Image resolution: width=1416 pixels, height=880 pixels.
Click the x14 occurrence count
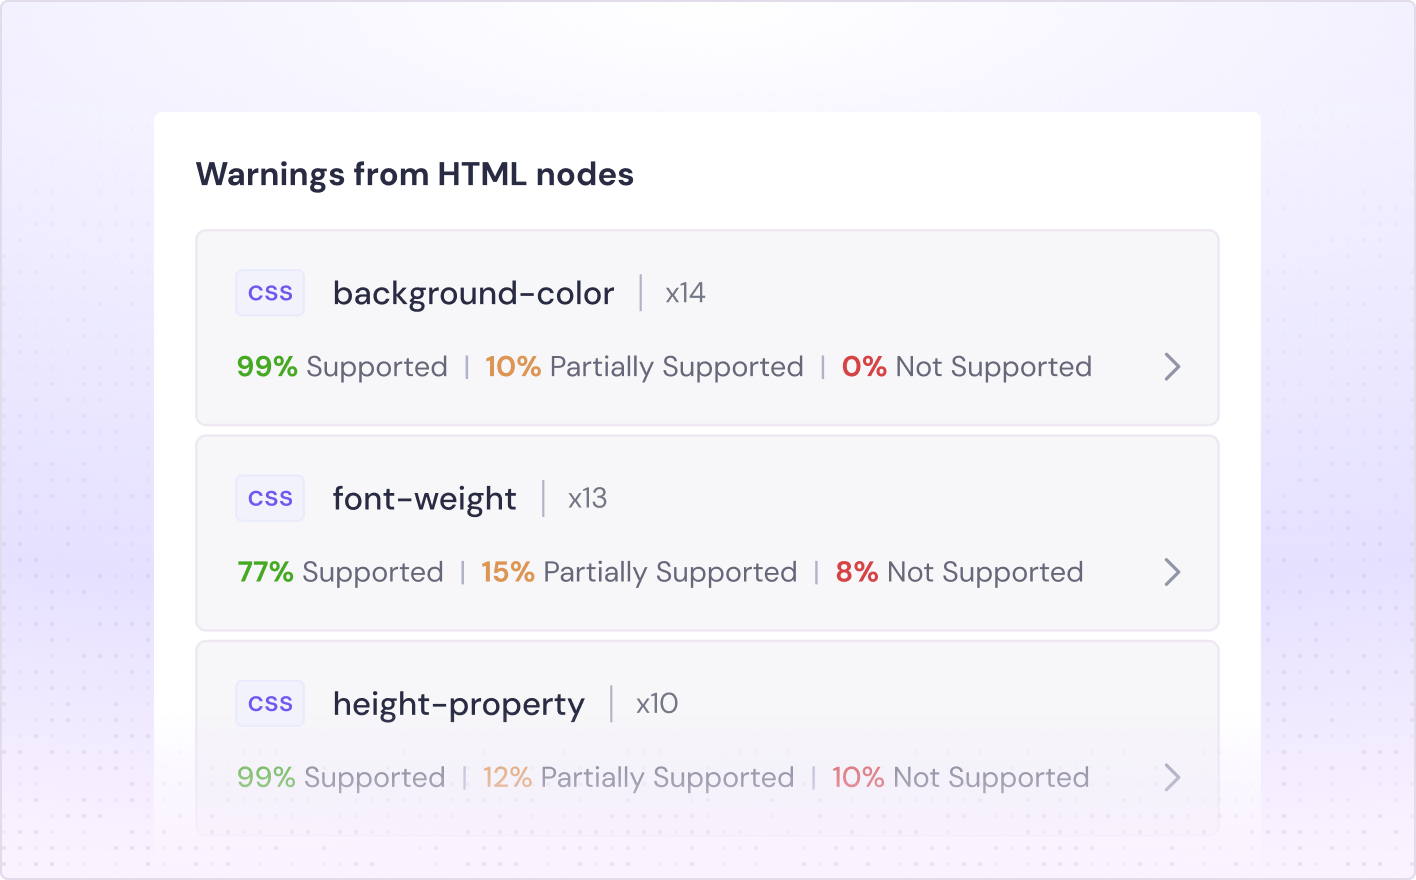(x=685, y=293)
